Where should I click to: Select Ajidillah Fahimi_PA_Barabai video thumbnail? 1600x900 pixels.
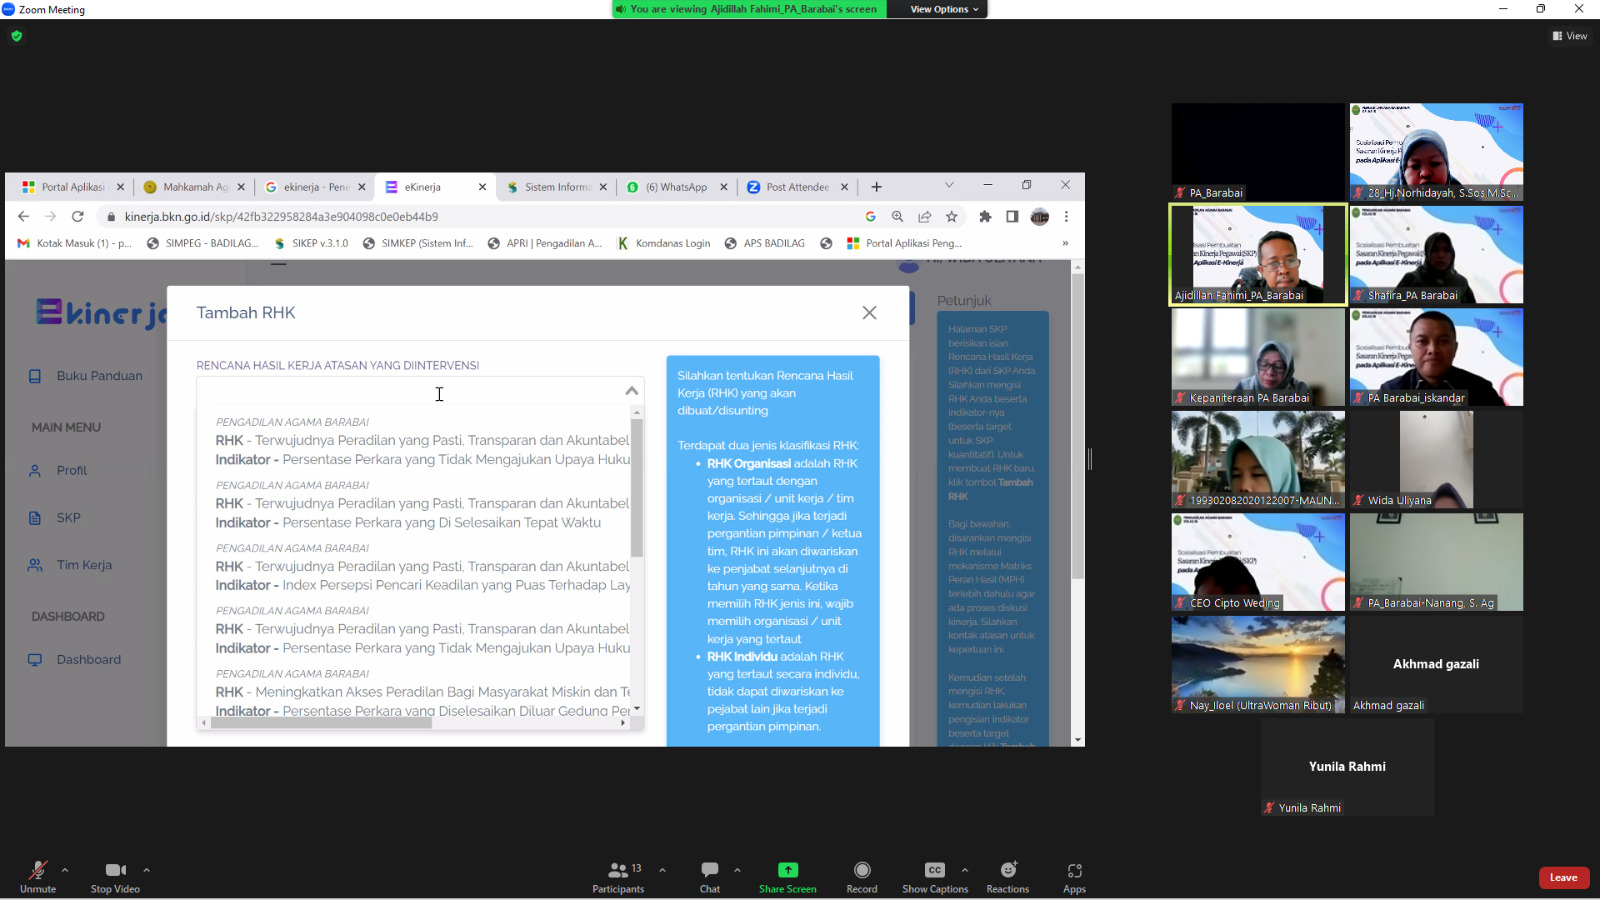[1258, 254]
